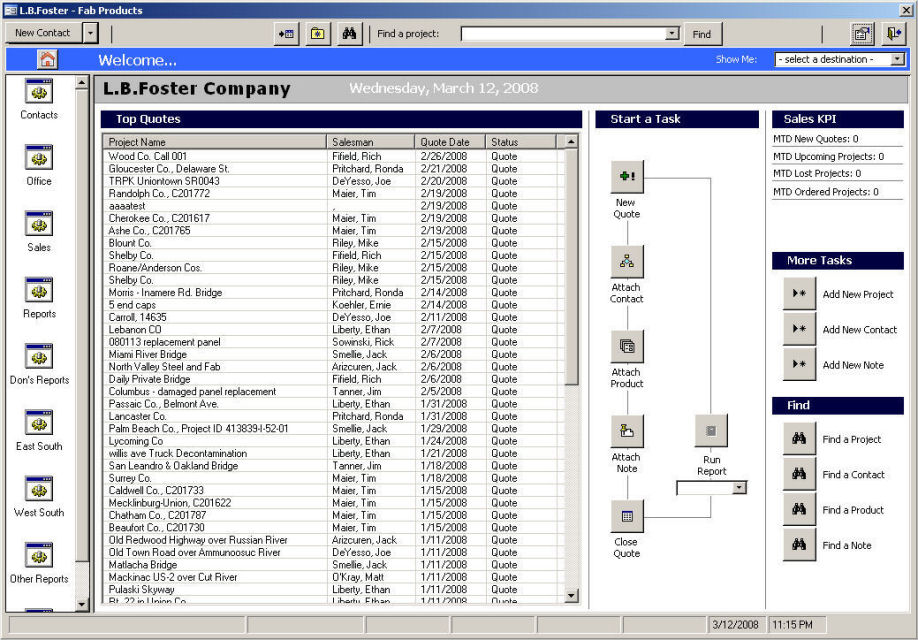The image size is (918, 640).
Task: Expand the Find a project combo box arrow
Action: coord(673,34)
